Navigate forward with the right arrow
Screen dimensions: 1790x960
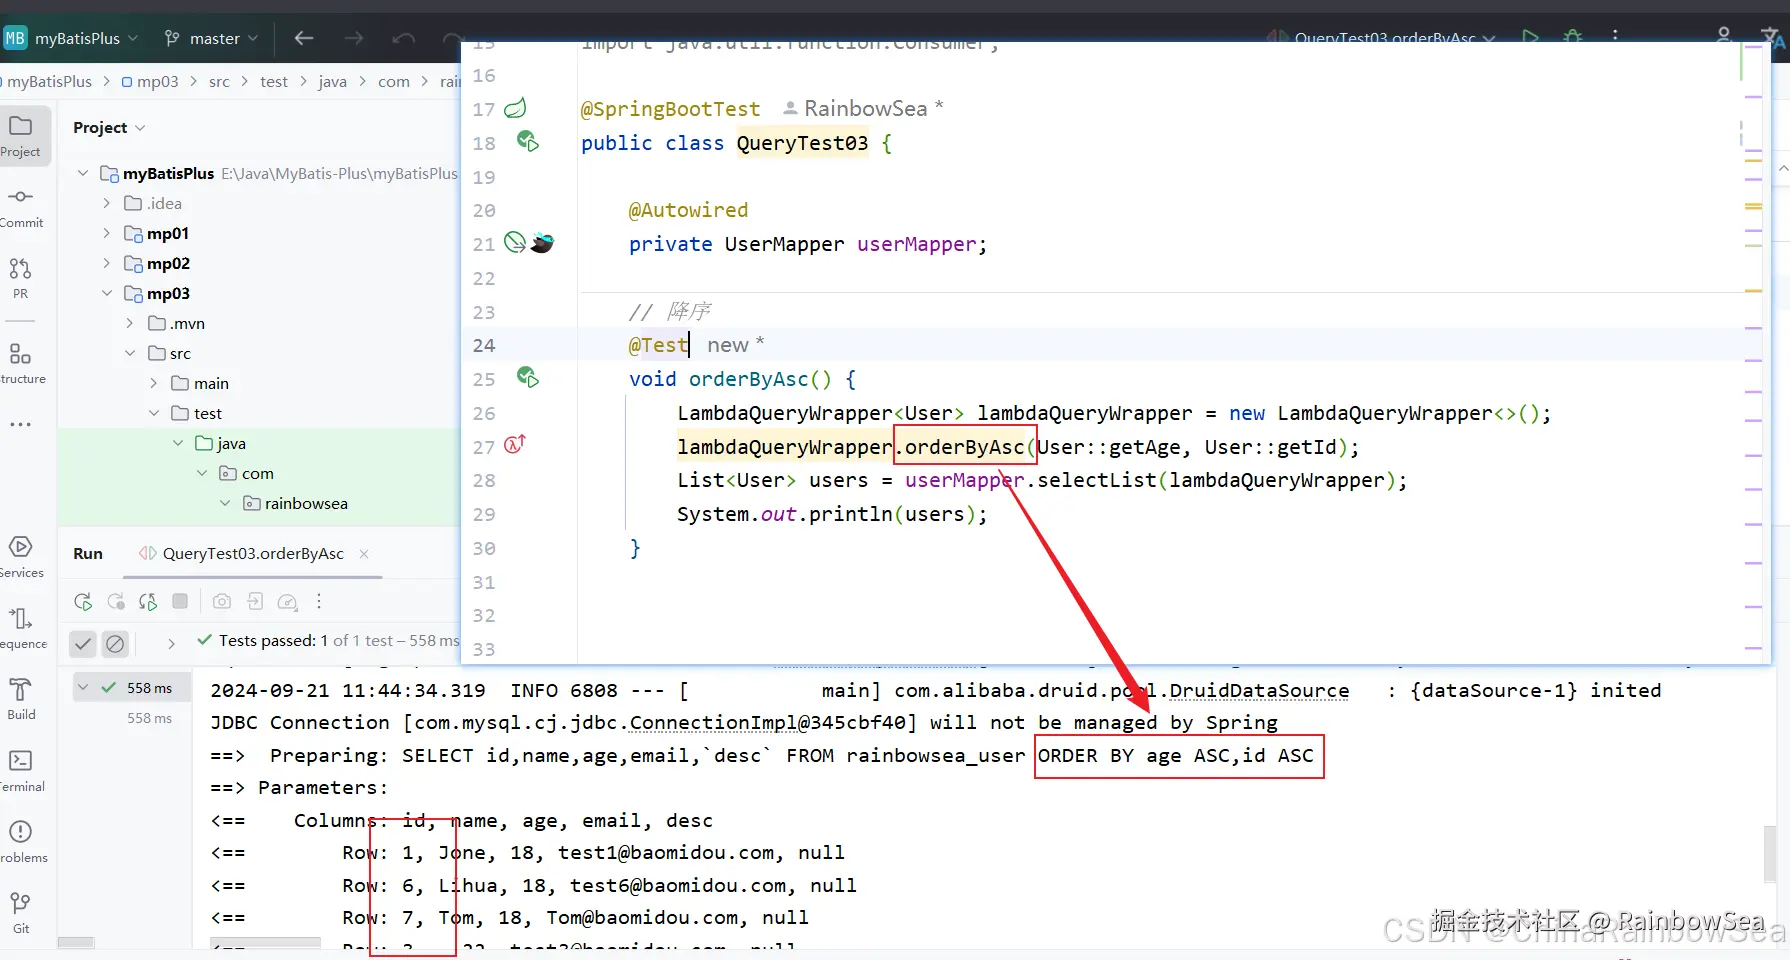[x=354, y=38]
